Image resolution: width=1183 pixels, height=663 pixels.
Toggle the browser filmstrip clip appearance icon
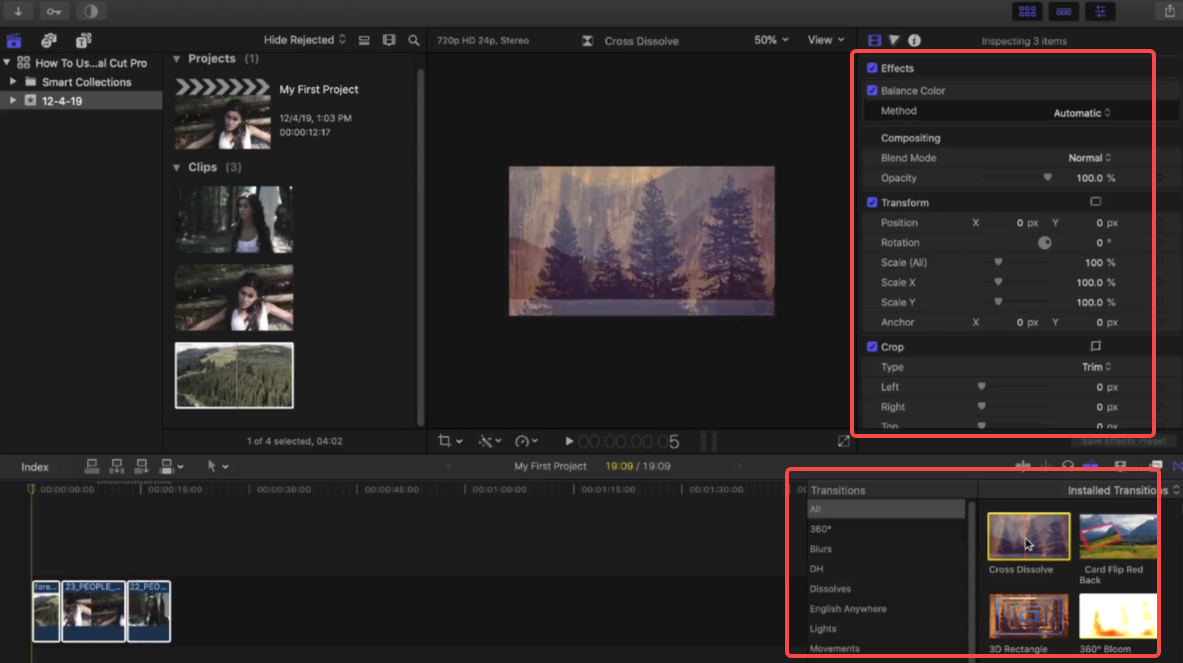(x=389, y=40)
